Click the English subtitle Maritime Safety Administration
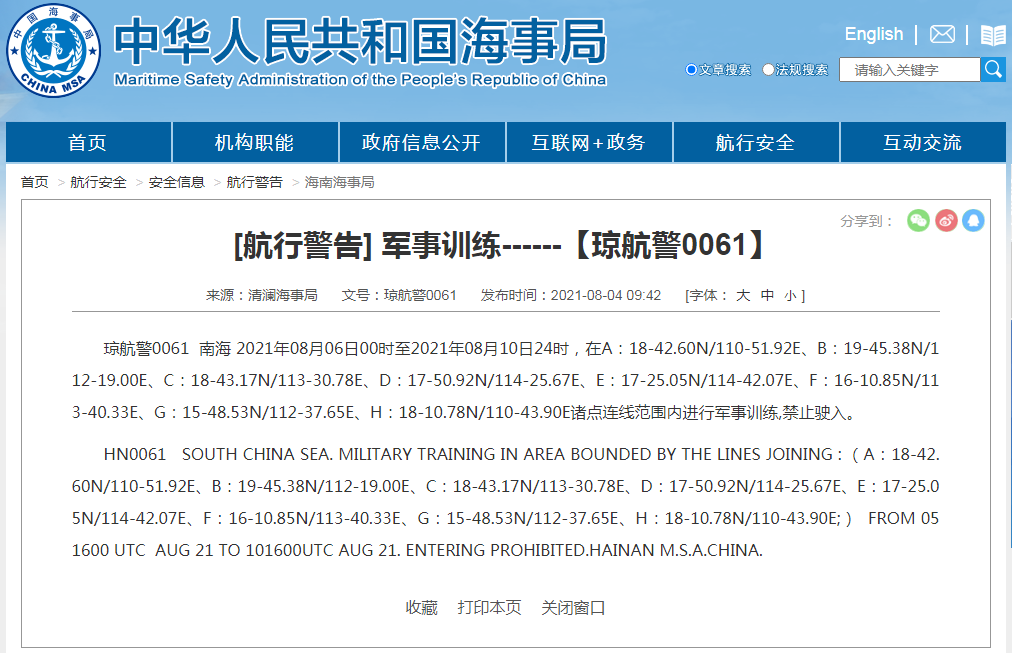 click(x=360, y=79)
